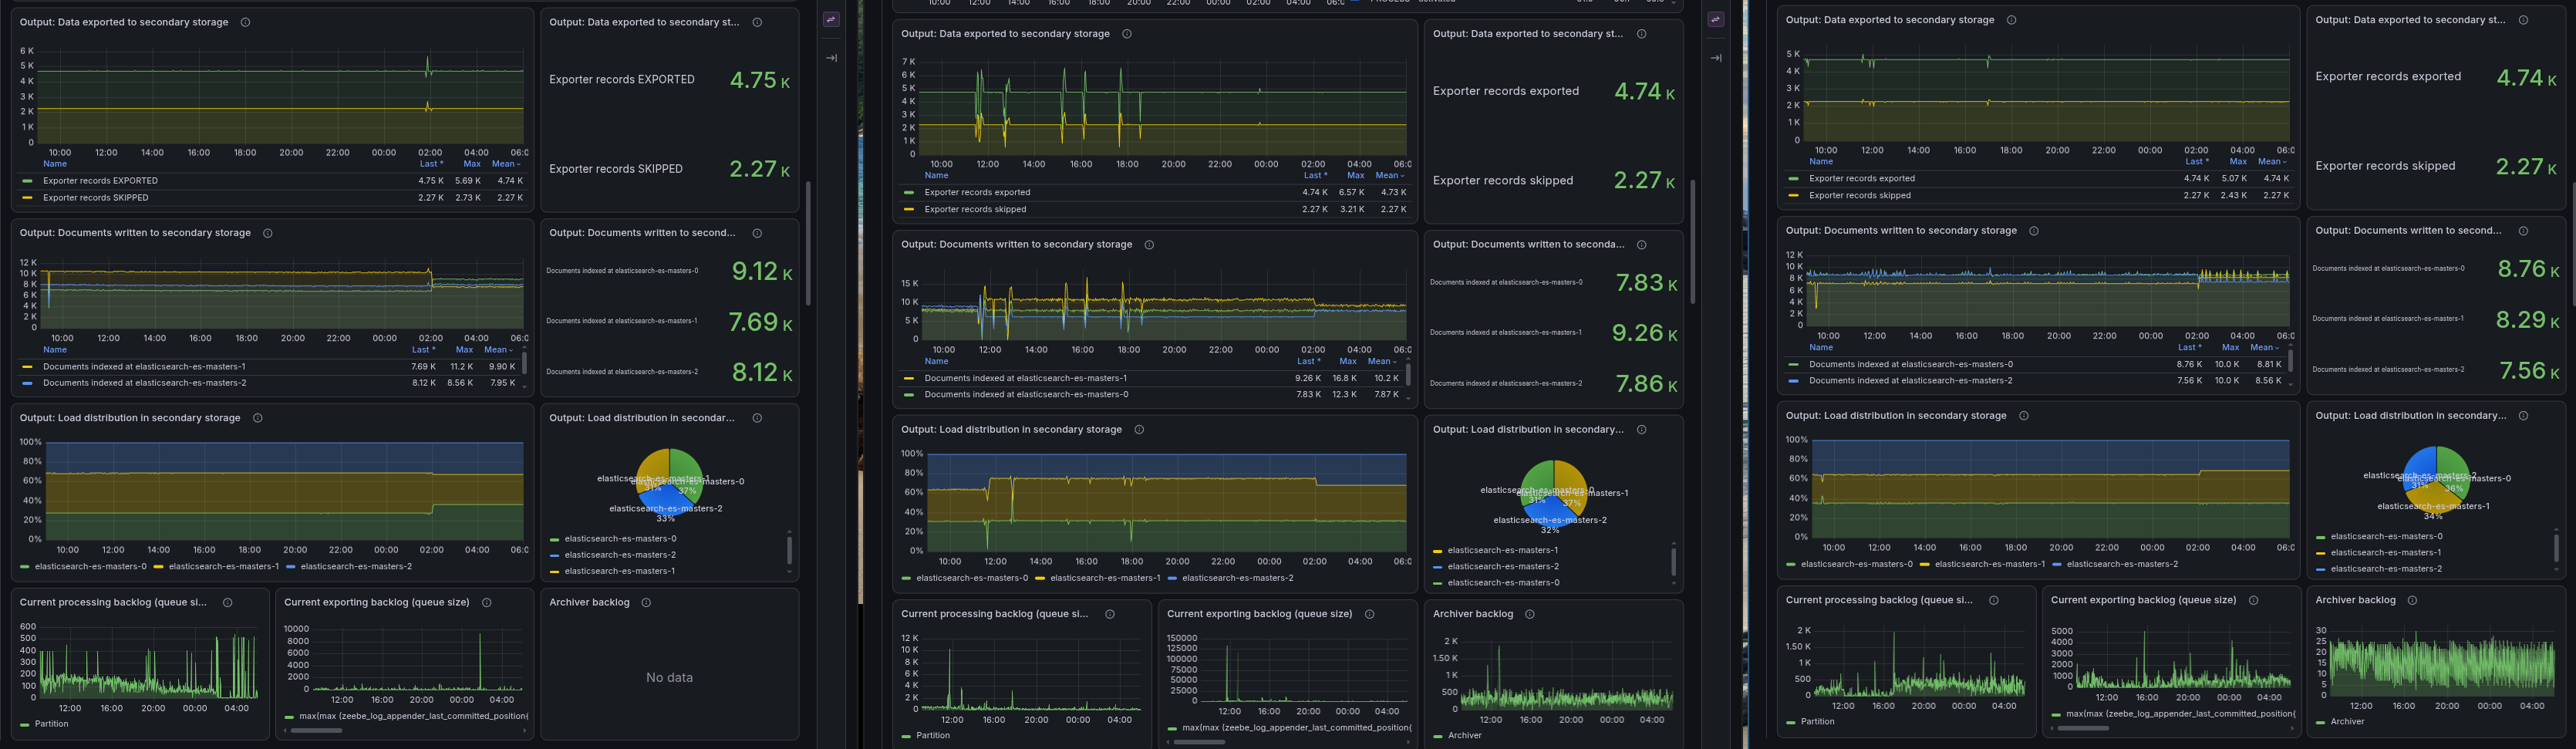
Task: Sort by Mean in left dashboard's Documents written legend
Action: coord(497,350)
